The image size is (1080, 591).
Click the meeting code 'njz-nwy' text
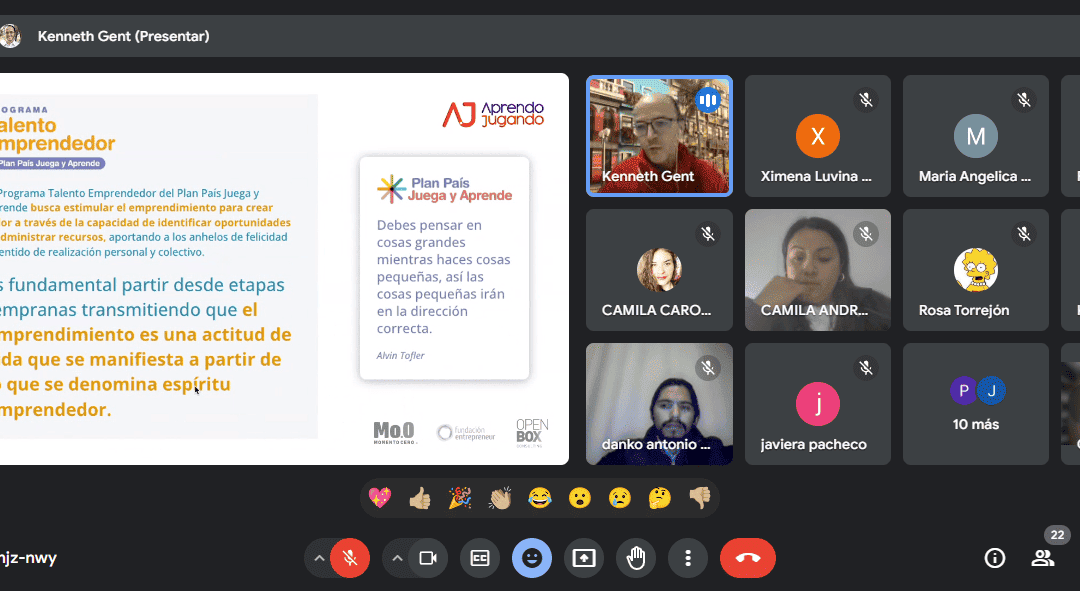tap(28, 558)
